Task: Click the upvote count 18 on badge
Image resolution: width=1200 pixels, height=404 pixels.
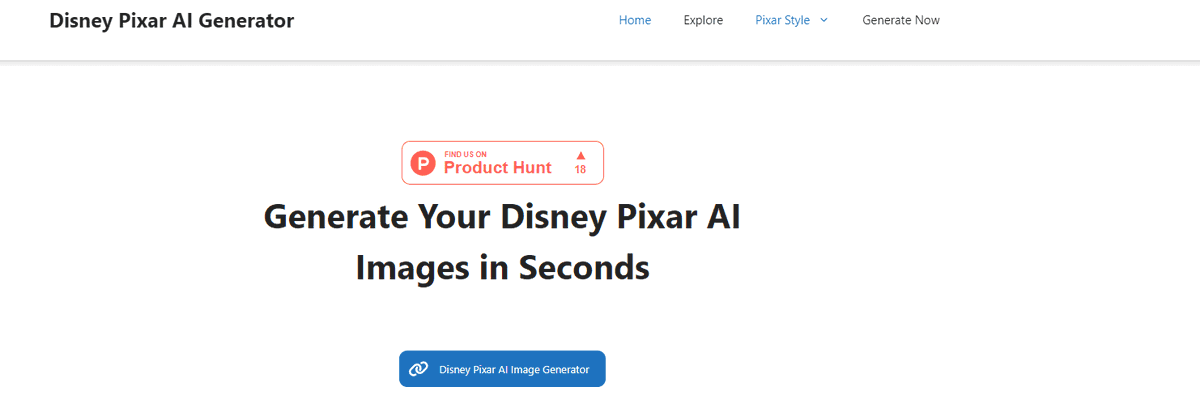Action: tap(580, 170)
